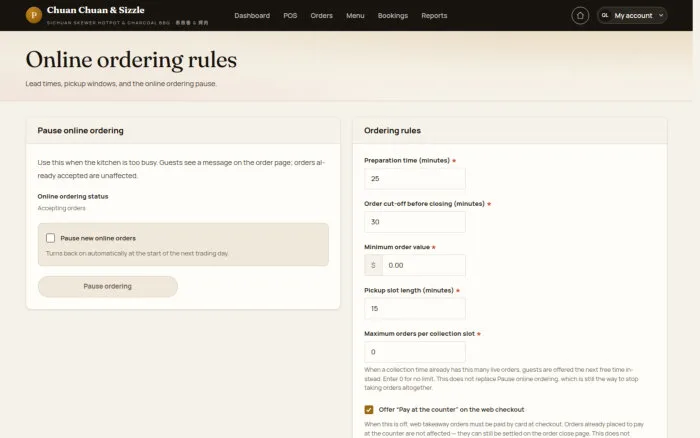
Task: Click the "Order cut-off before closing" label
Action: pos(424,204)
